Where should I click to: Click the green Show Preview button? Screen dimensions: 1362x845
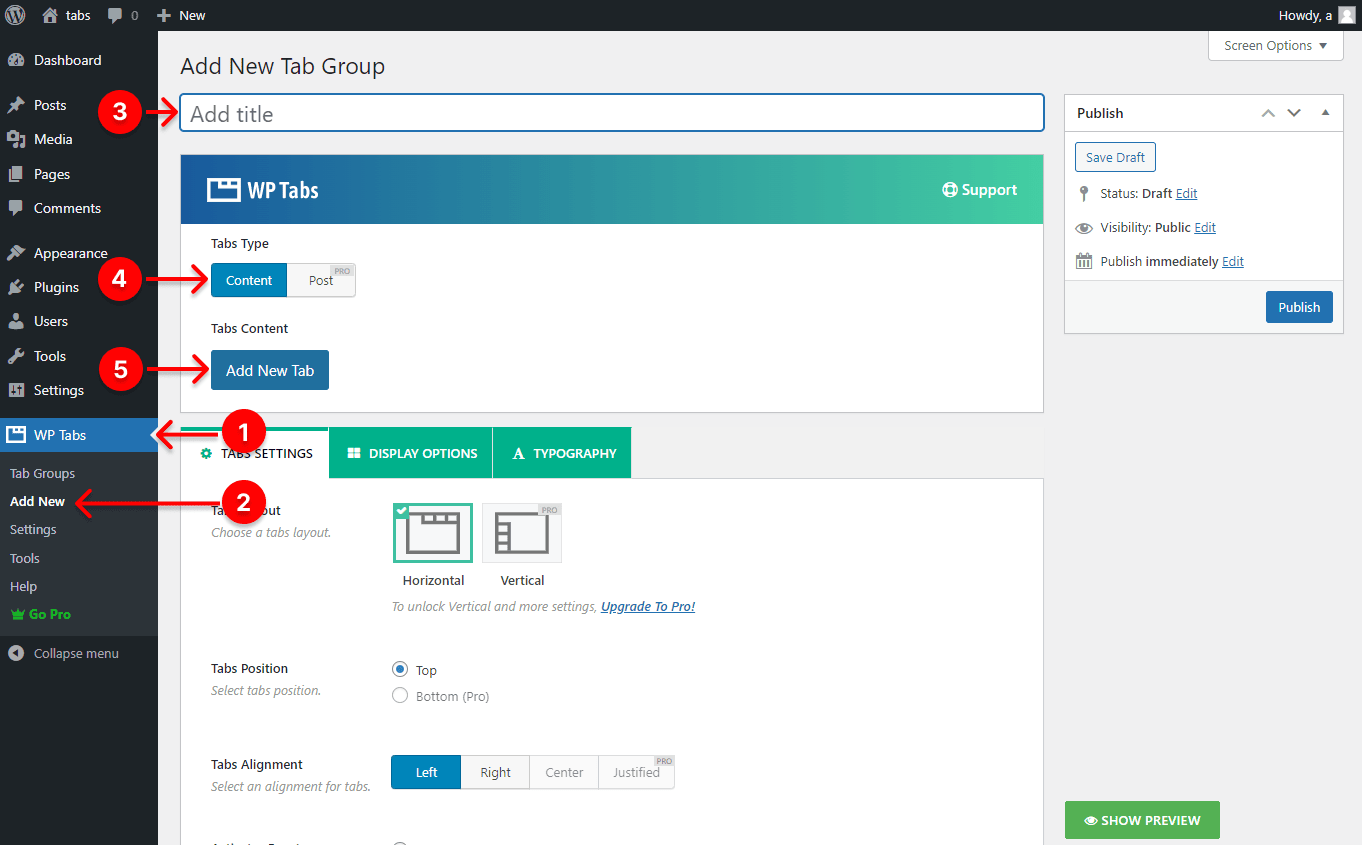pos(1142,820)
